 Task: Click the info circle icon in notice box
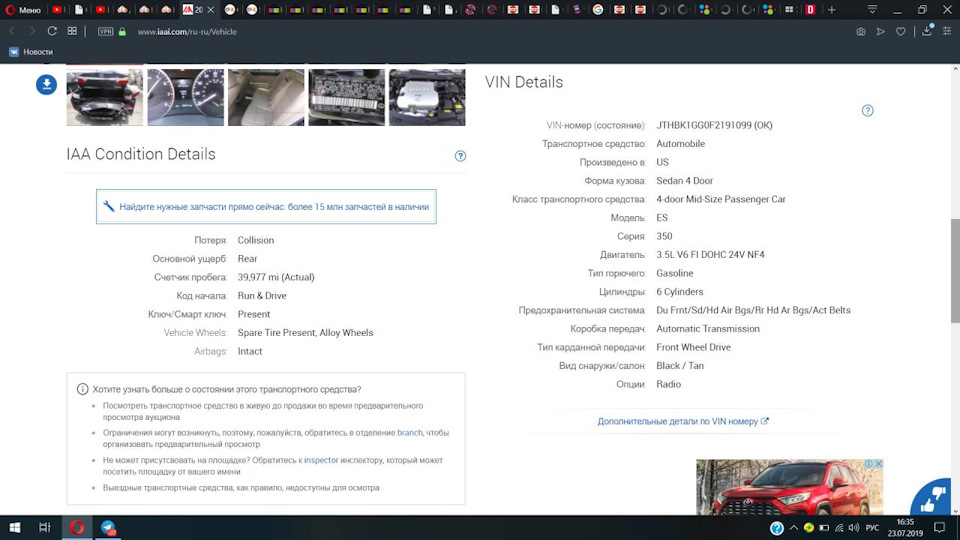tap(83, 389)
